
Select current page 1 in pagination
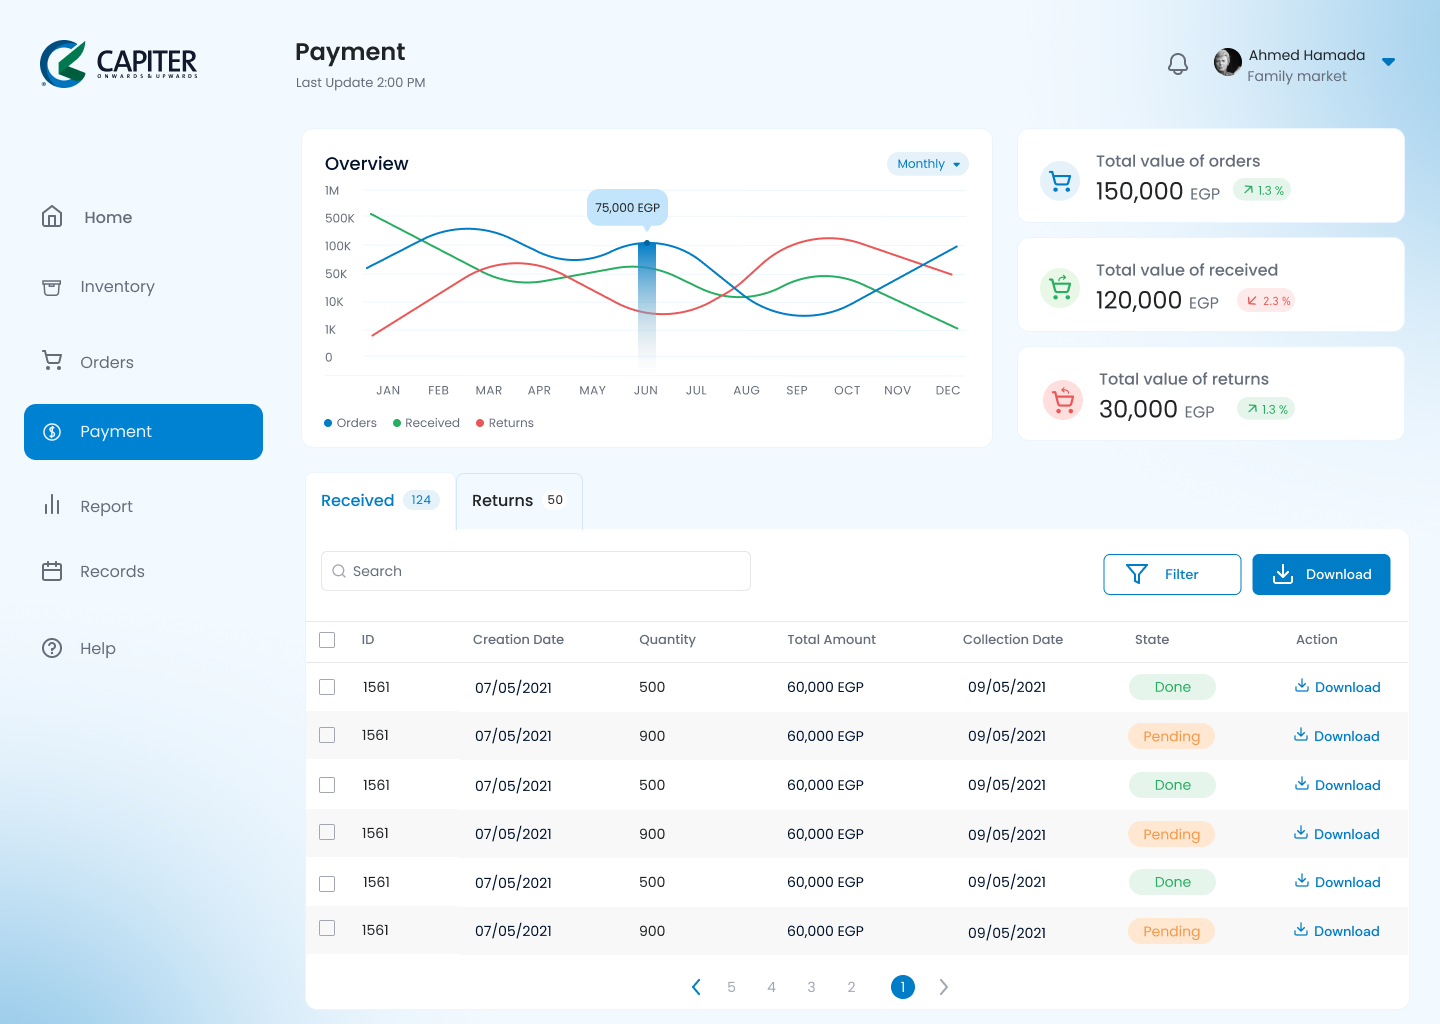903,987
